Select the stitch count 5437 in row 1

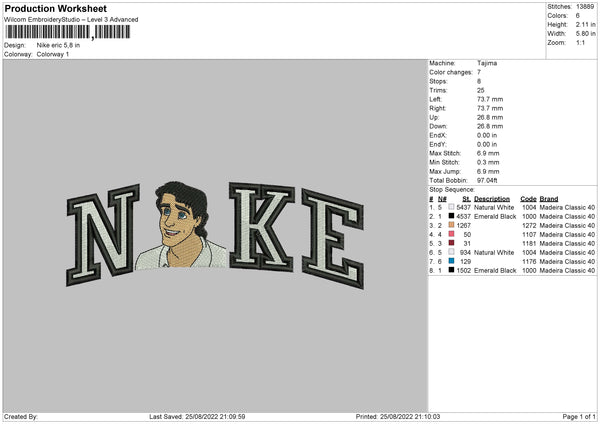click(463, 207)
